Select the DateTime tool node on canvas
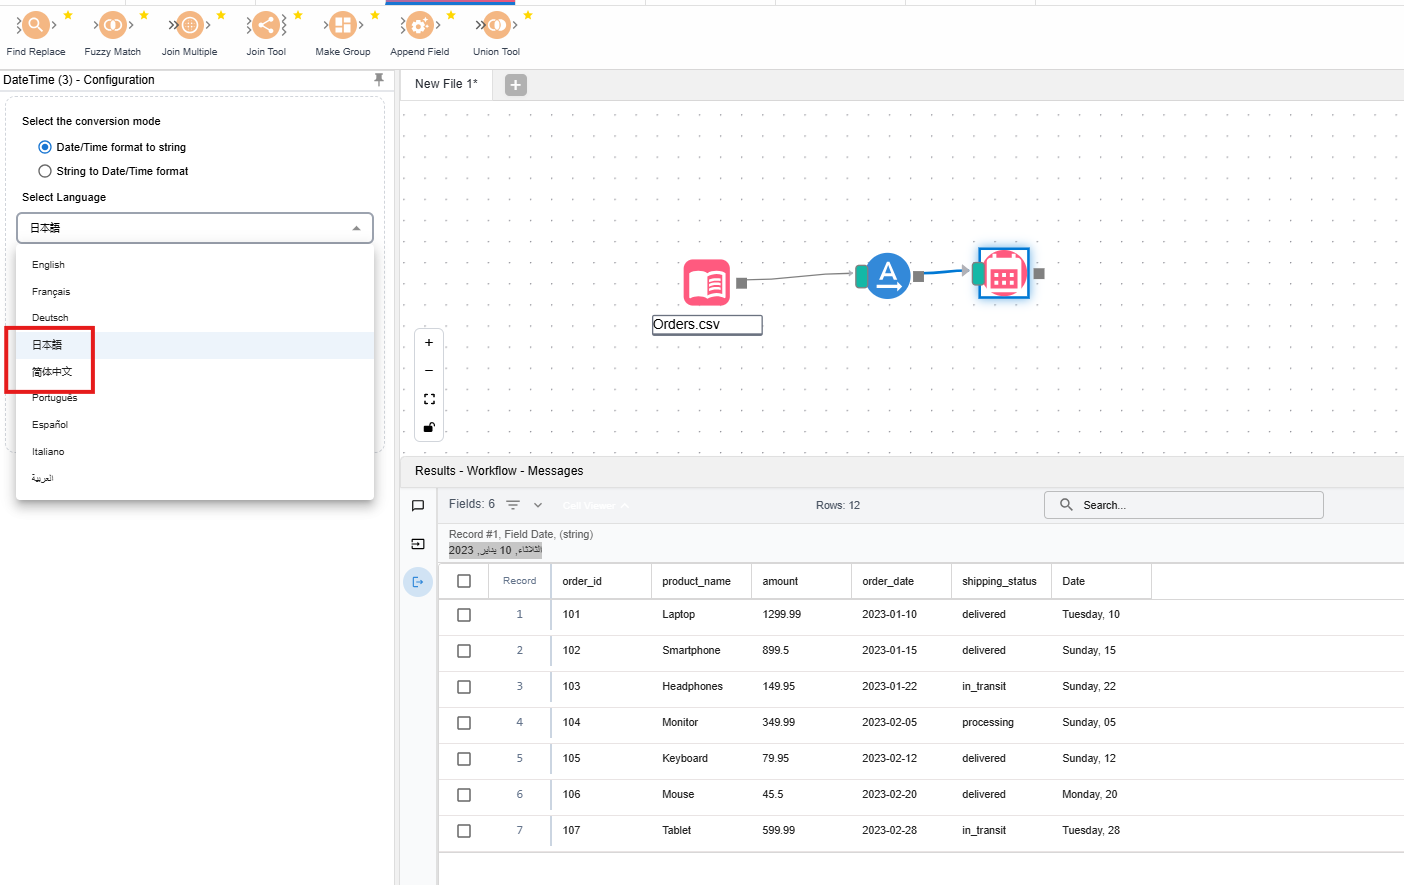Image resolution: width=1404 pixels, height=885 pixels. tap(1004, 273)
